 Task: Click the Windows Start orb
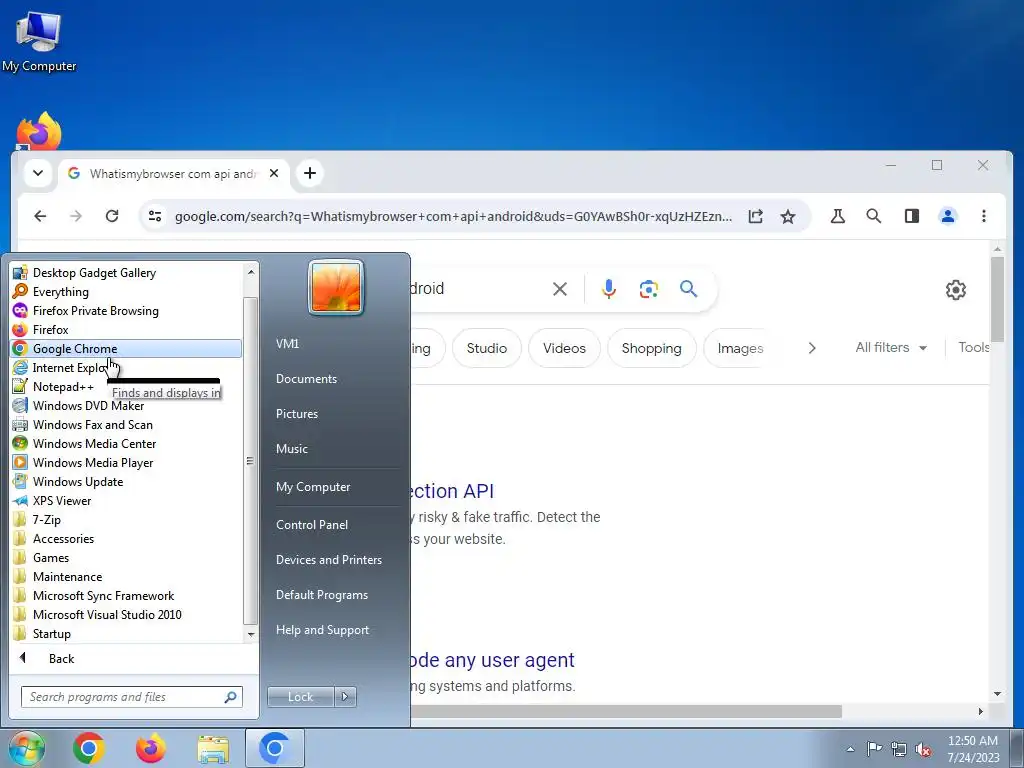click(x=27, y=748)
